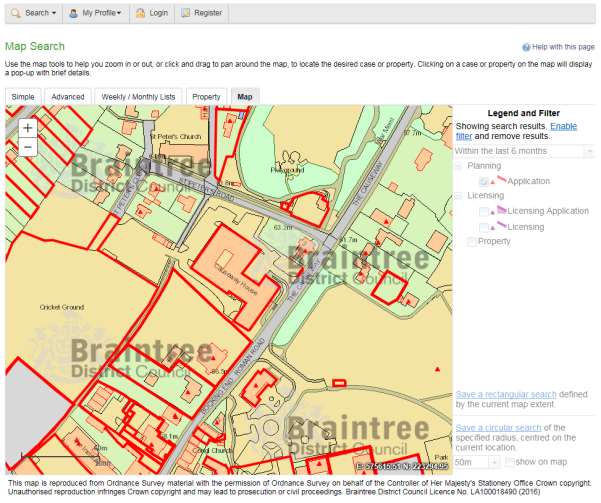Viewport: 601px width, 503px height.
Task: Click the isolated red triangle marker in the east field
Action: click(437, 369)
